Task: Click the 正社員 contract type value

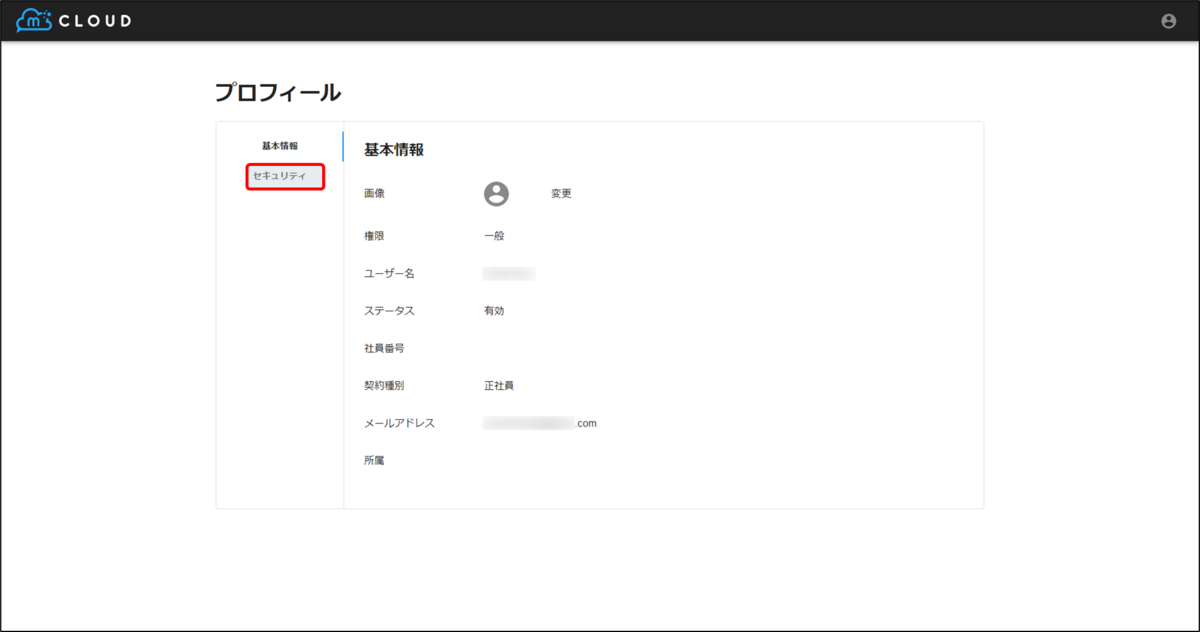Action: pos(499,385)
